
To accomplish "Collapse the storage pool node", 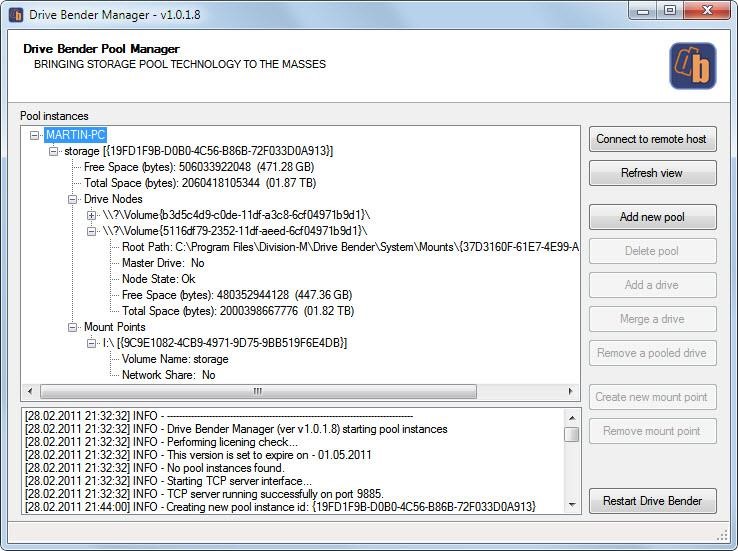I will 55,151.
